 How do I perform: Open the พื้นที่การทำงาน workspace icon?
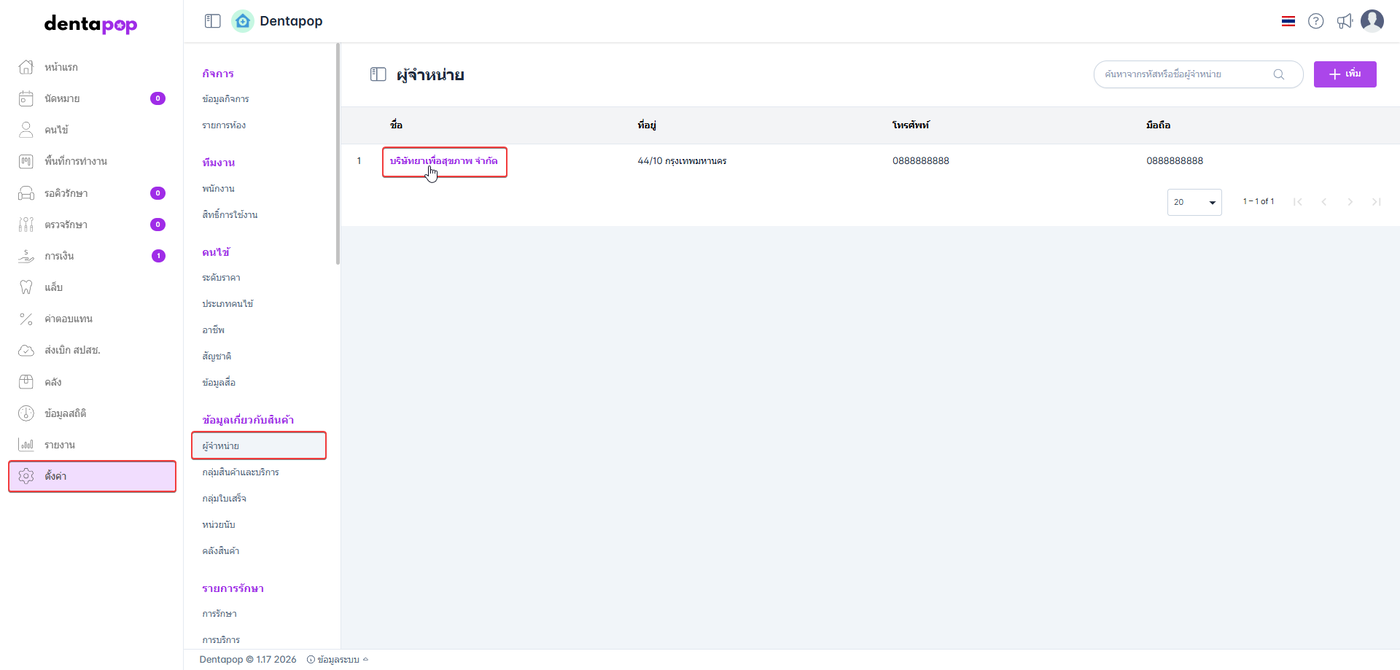pos(27,161)
